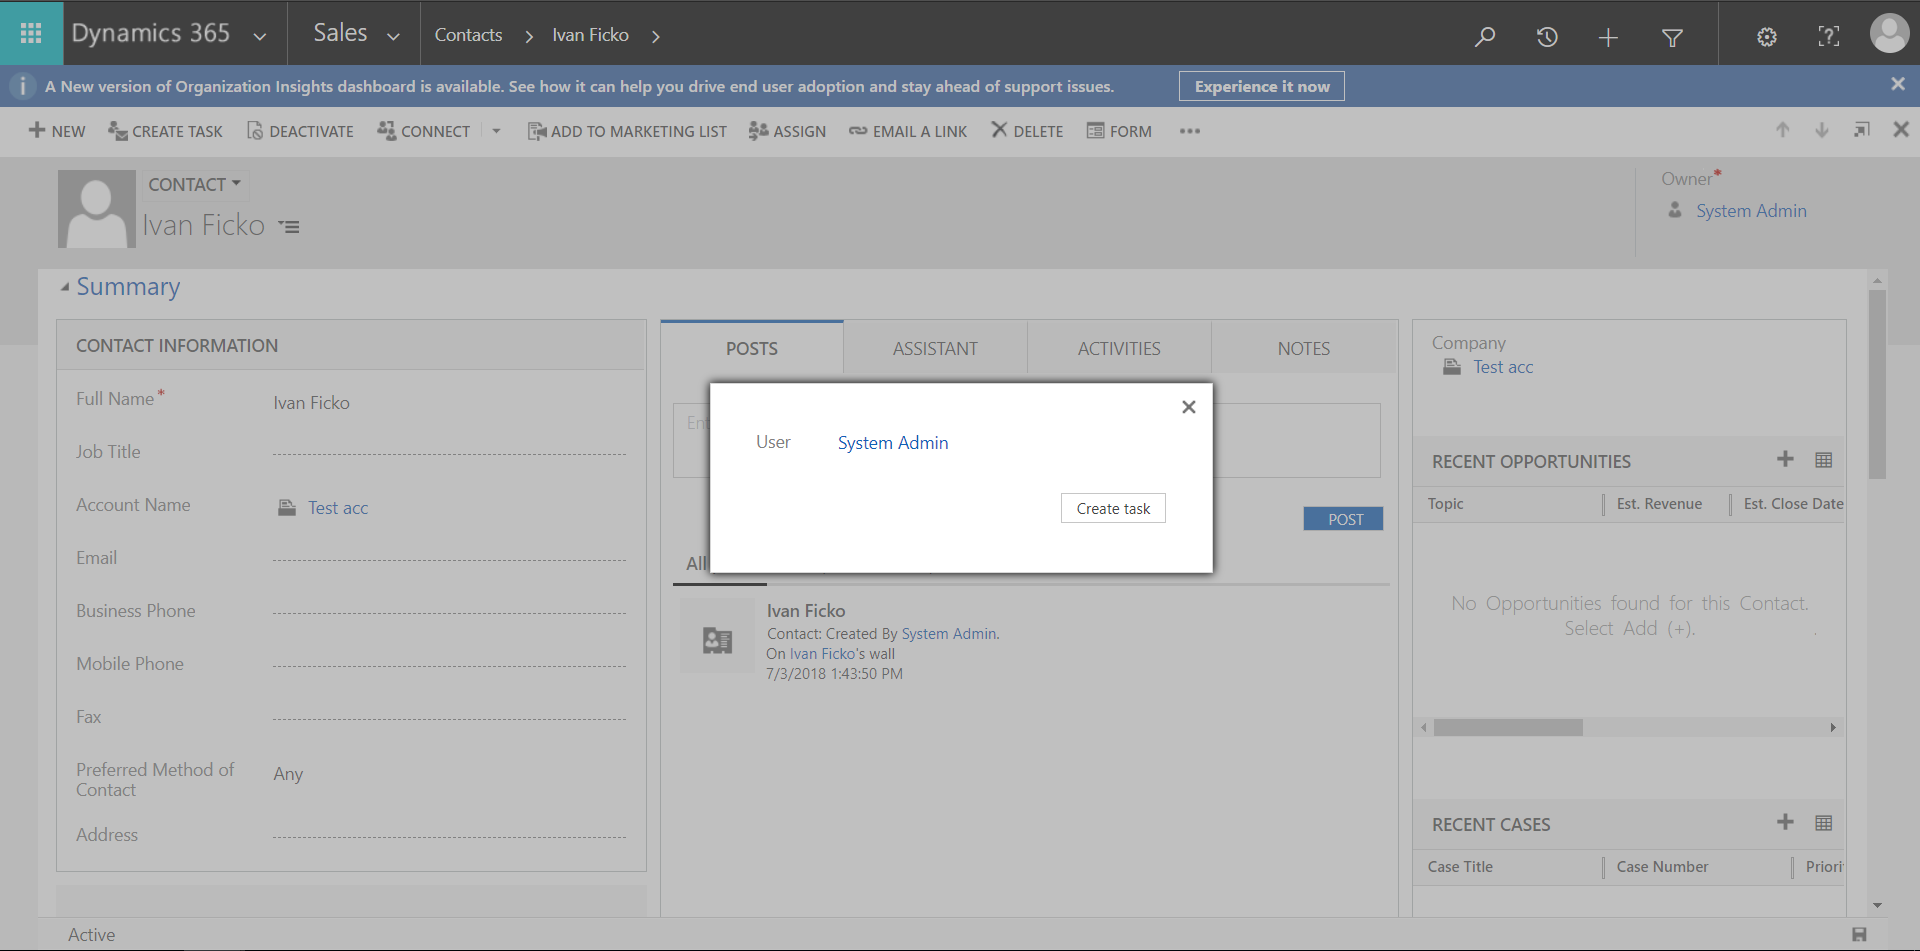Click EMAIL A LINK command

908,131
